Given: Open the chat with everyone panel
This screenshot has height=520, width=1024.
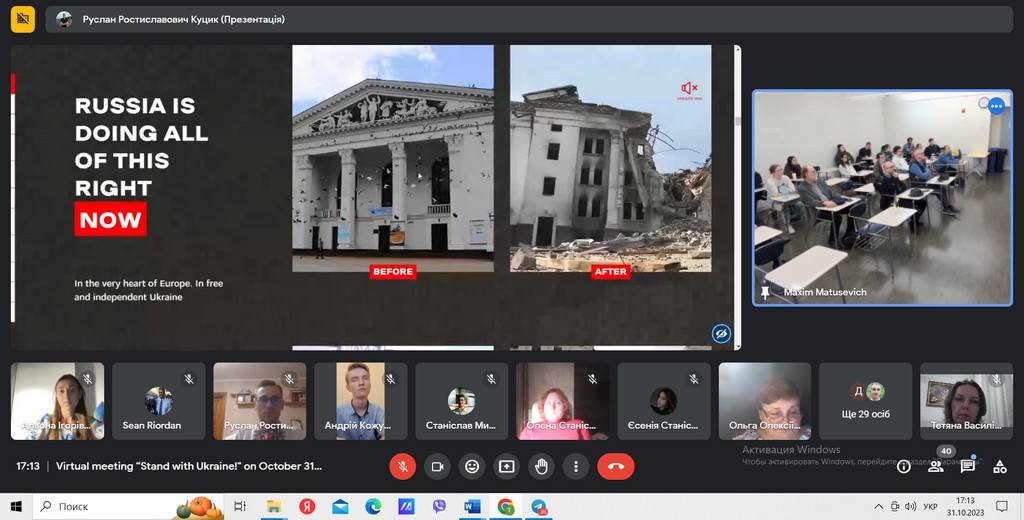Looking at the screenshot, I should pos(967,466).
